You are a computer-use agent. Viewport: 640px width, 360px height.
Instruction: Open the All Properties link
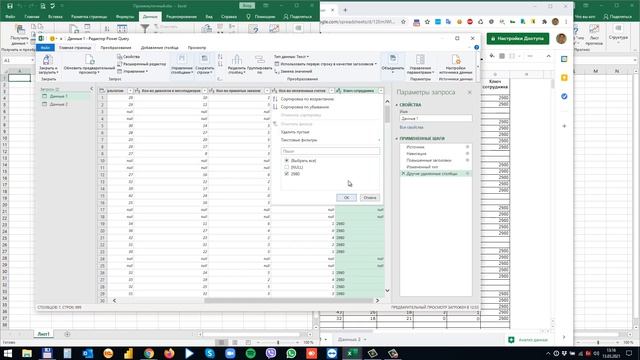(x=411, y=127)
